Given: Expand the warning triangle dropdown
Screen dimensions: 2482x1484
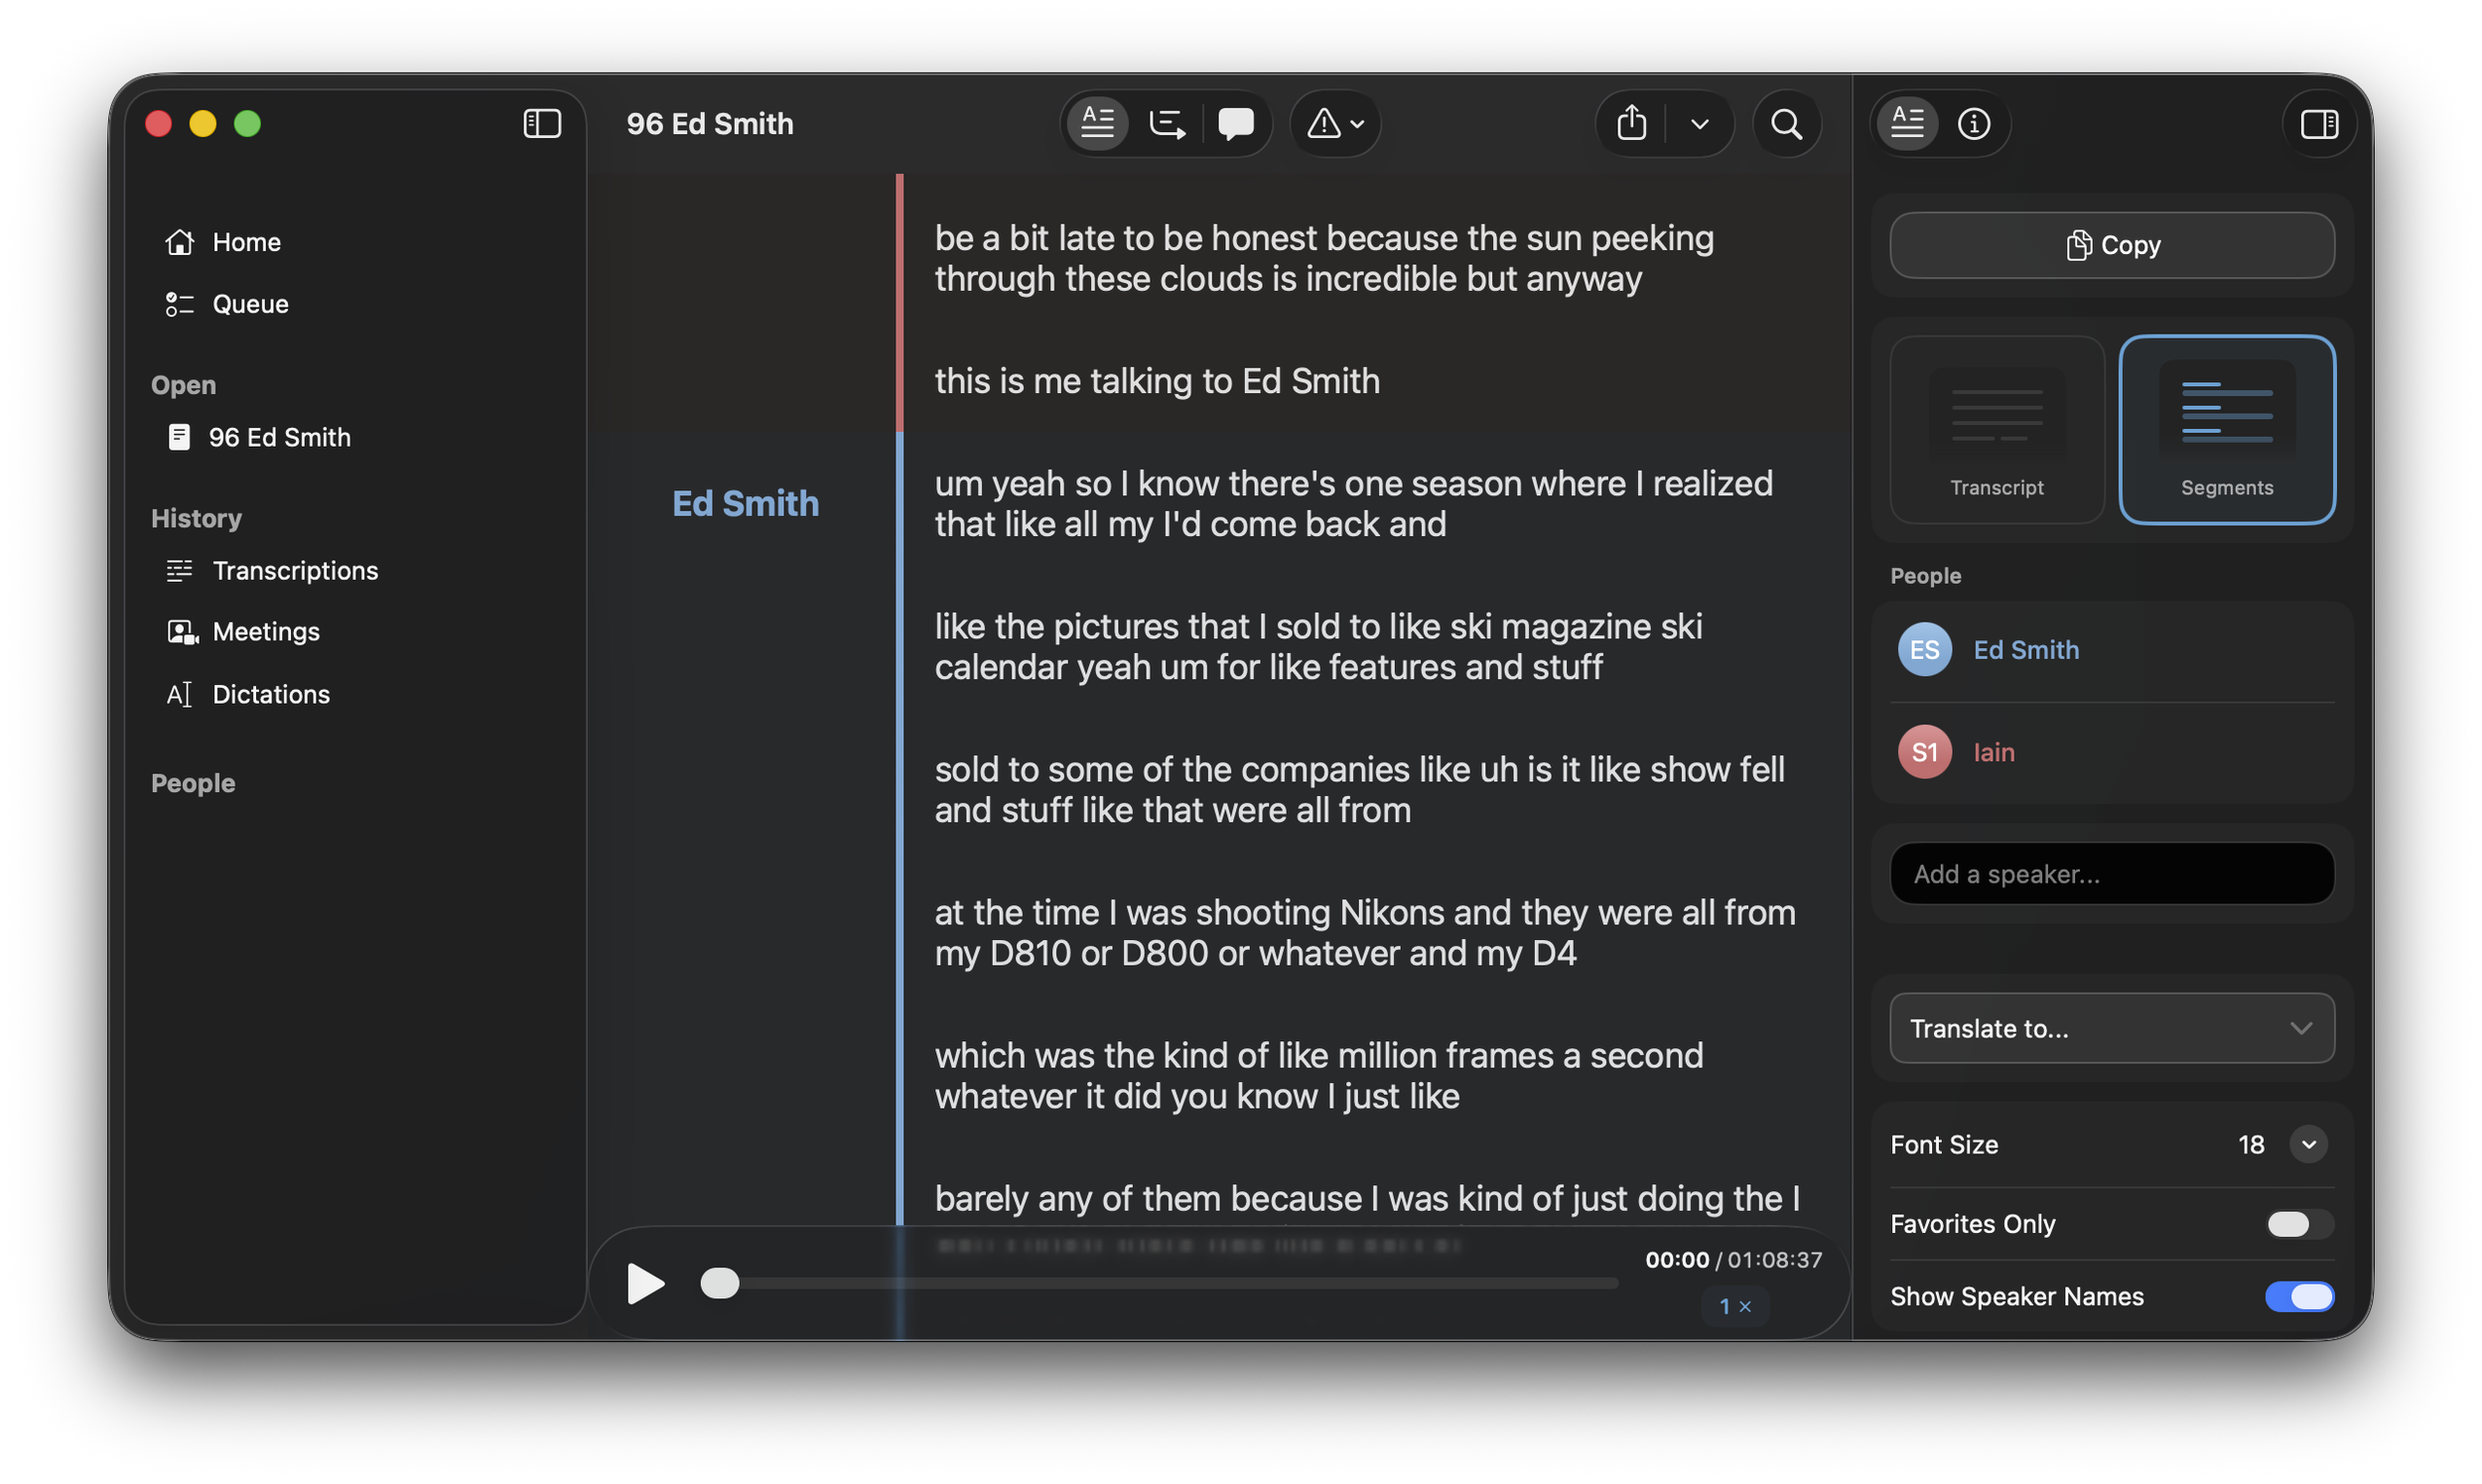Looking at the screenshot, I should coord(1336,124).
